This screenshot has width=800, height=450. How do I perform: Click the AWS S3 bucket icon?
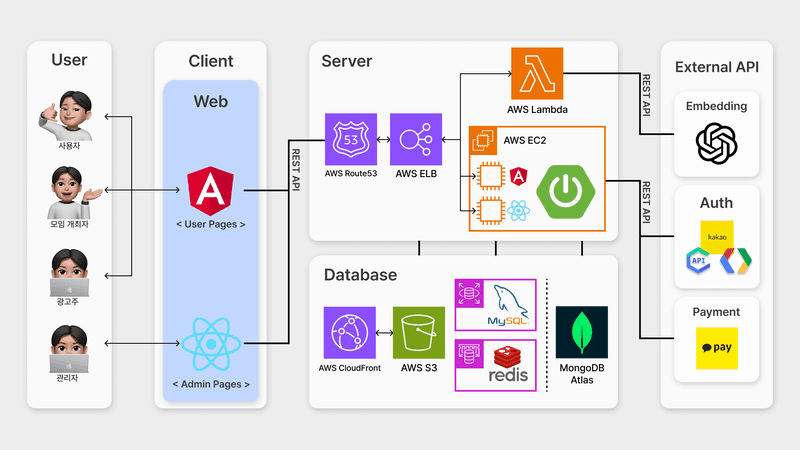[x=418, y=333]
